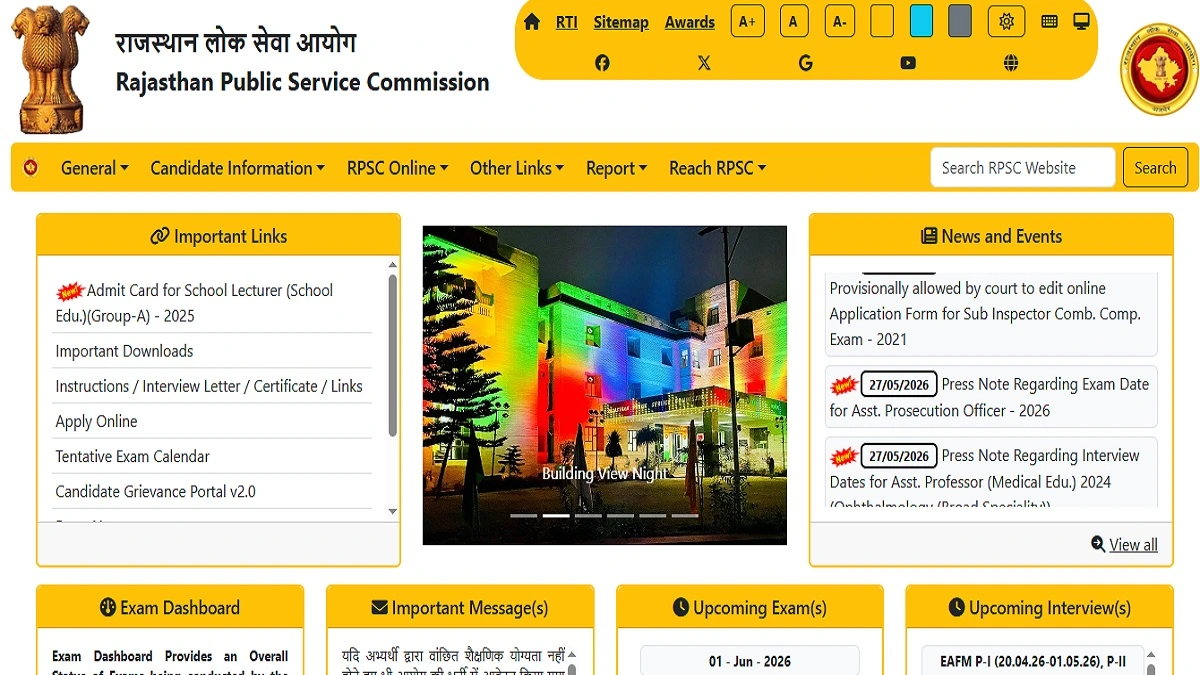Expand the Candidate Information dropdown

click(x=238, y=168)
